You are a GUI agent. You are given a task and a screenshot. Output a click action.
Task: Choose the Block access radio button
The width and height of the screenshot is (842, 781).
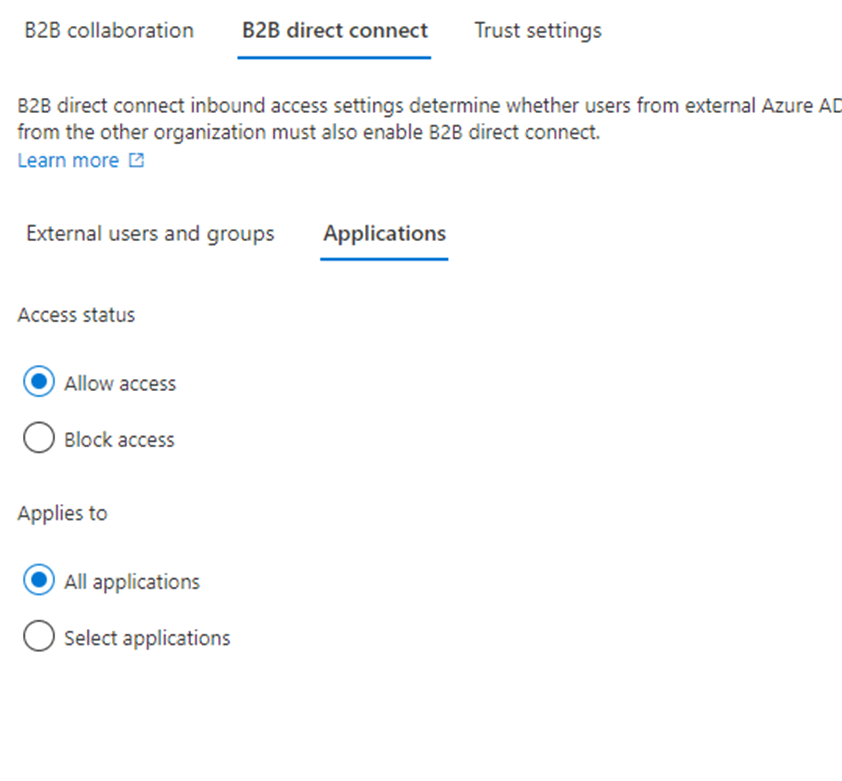pos(38,439)
